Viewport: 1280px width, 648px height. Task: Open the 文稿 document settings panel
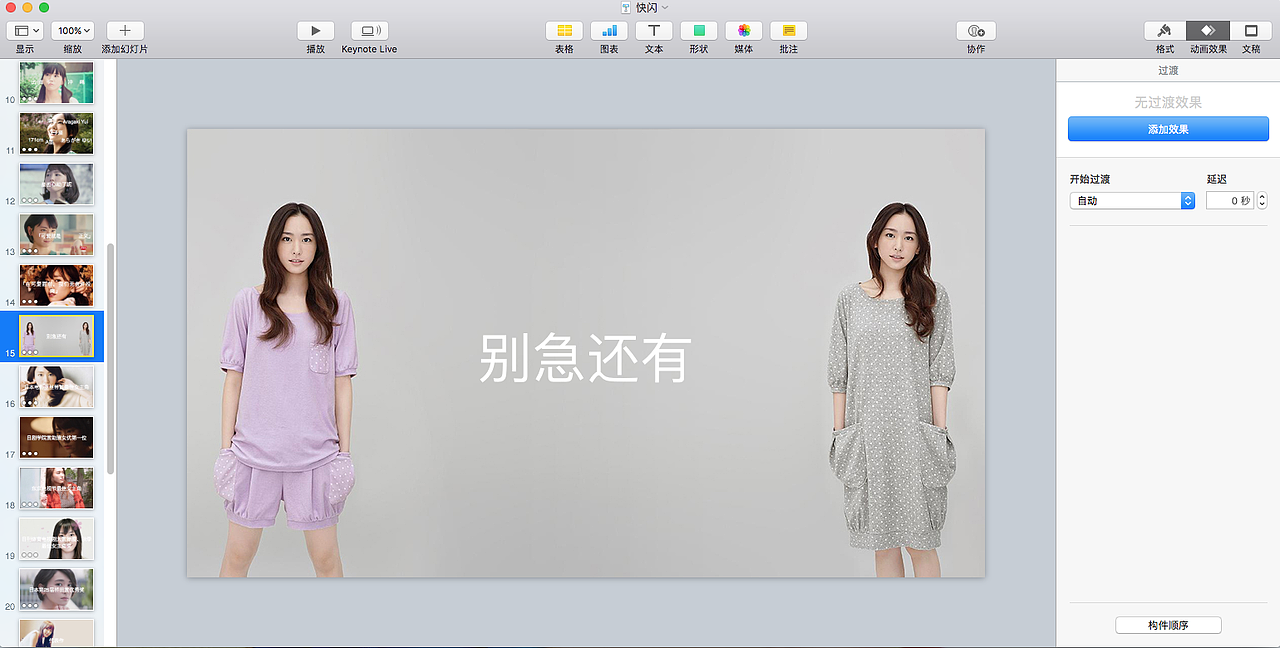pos(1251,31)
